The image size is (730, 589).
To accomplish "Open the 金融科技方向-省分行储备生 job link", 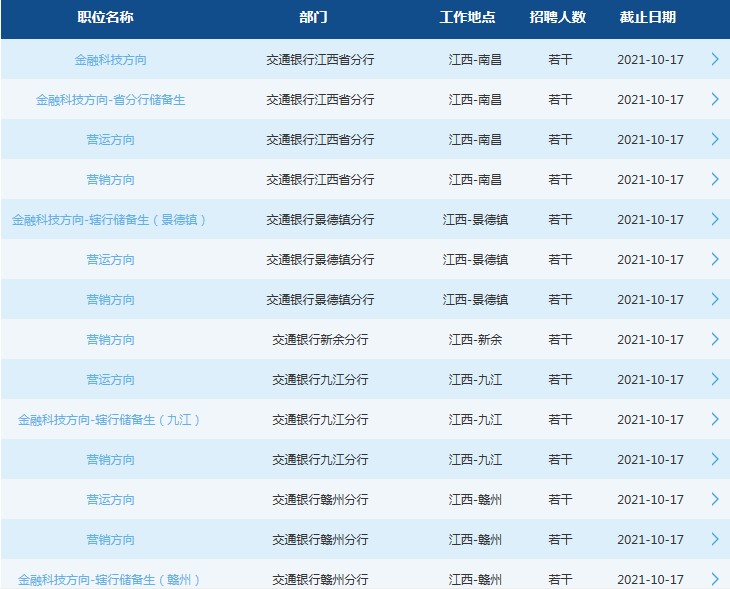I will point(110,100).
